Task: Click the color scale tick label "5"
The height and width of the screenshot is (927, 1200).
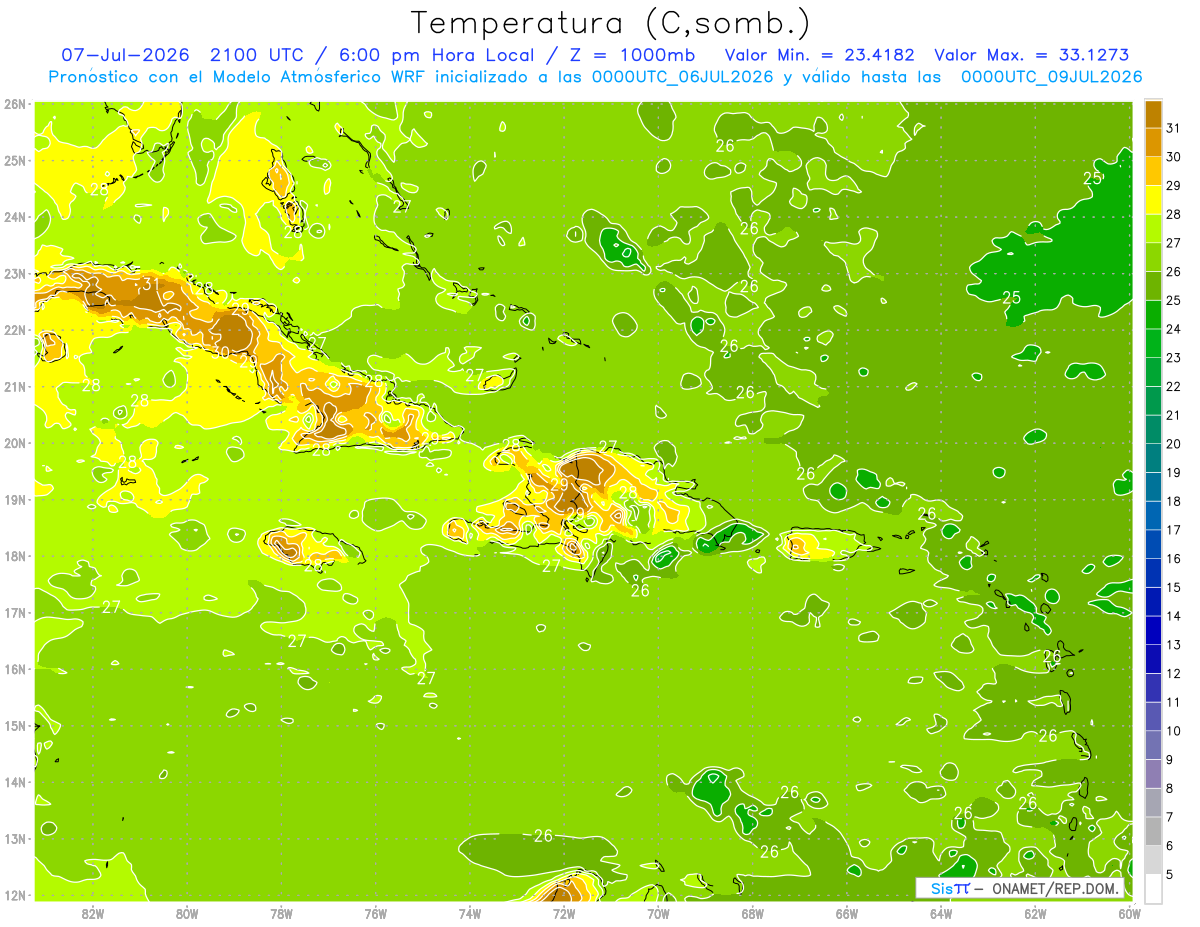Action: pos(1170,875)
